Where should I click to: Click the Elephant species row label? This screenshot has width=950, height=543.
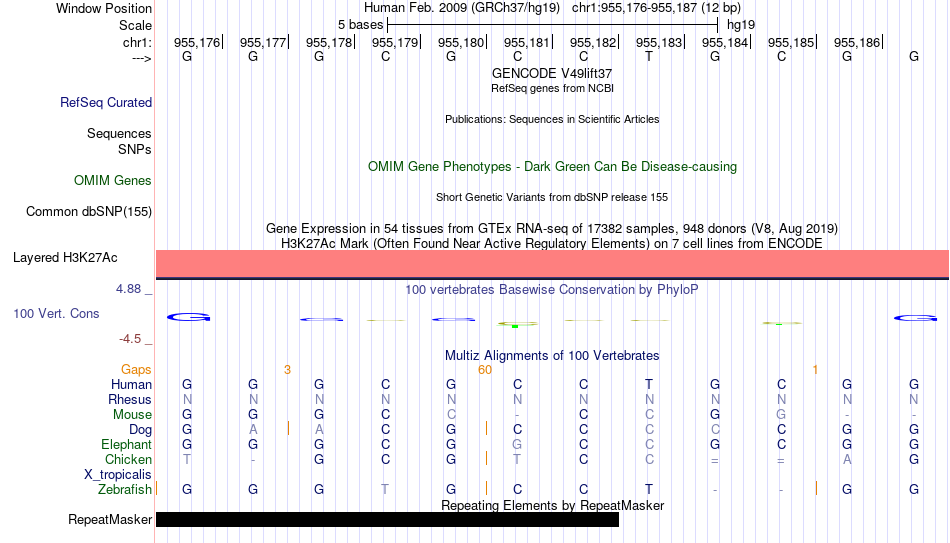click(x=126, y=445)
